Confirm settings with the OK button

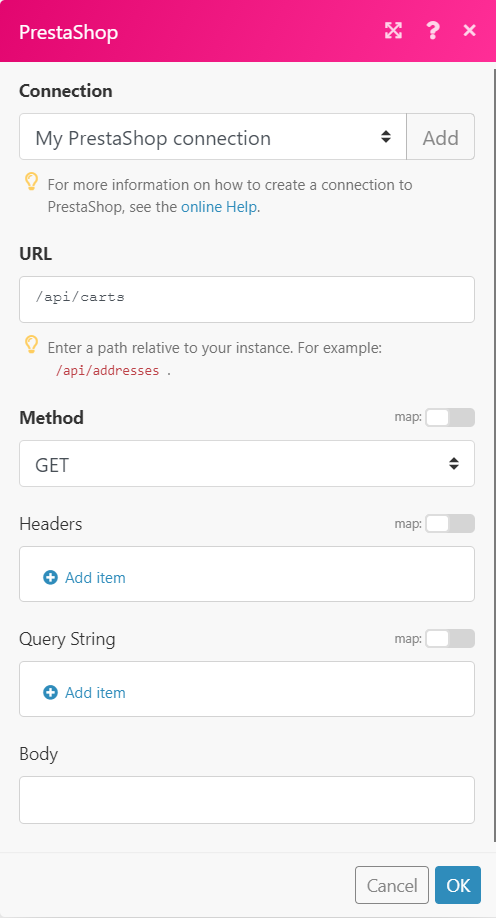(458, 885)
